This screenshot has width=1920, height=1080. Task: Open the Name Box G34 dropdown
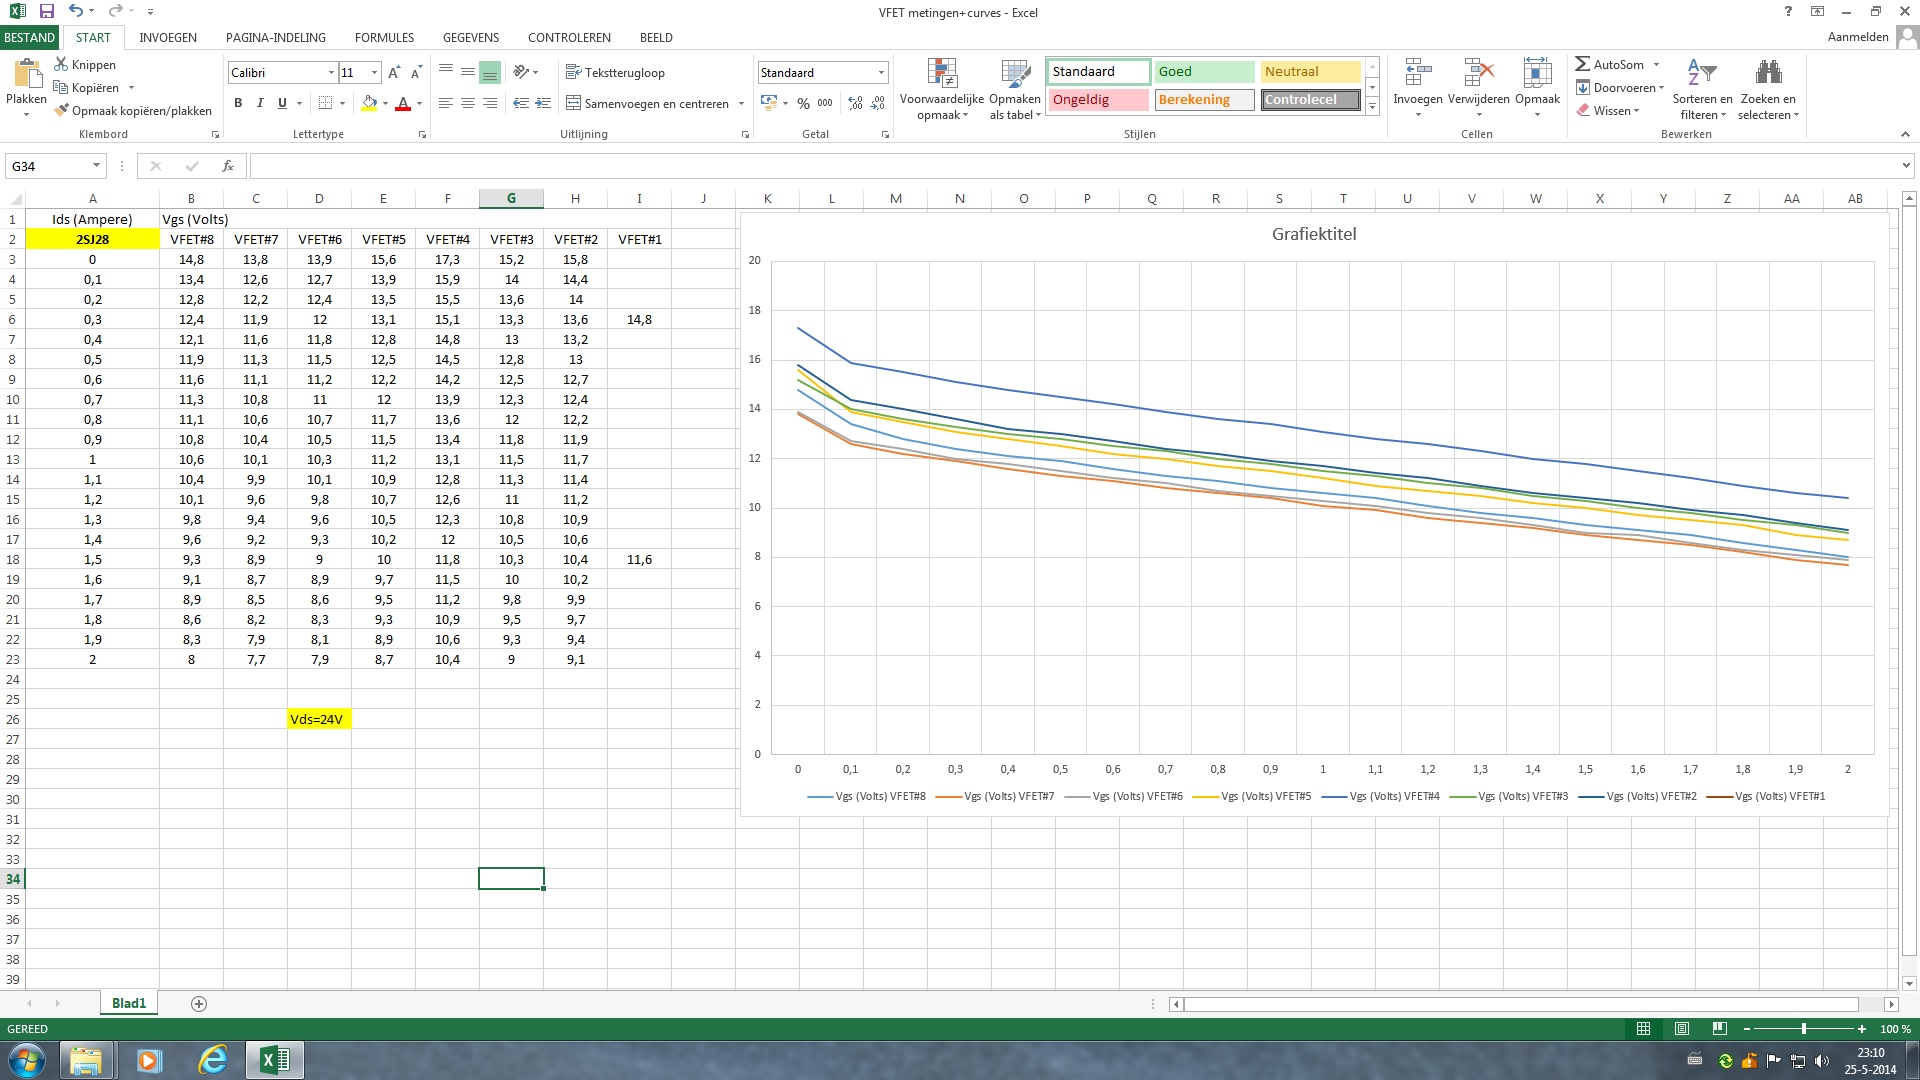96,166
